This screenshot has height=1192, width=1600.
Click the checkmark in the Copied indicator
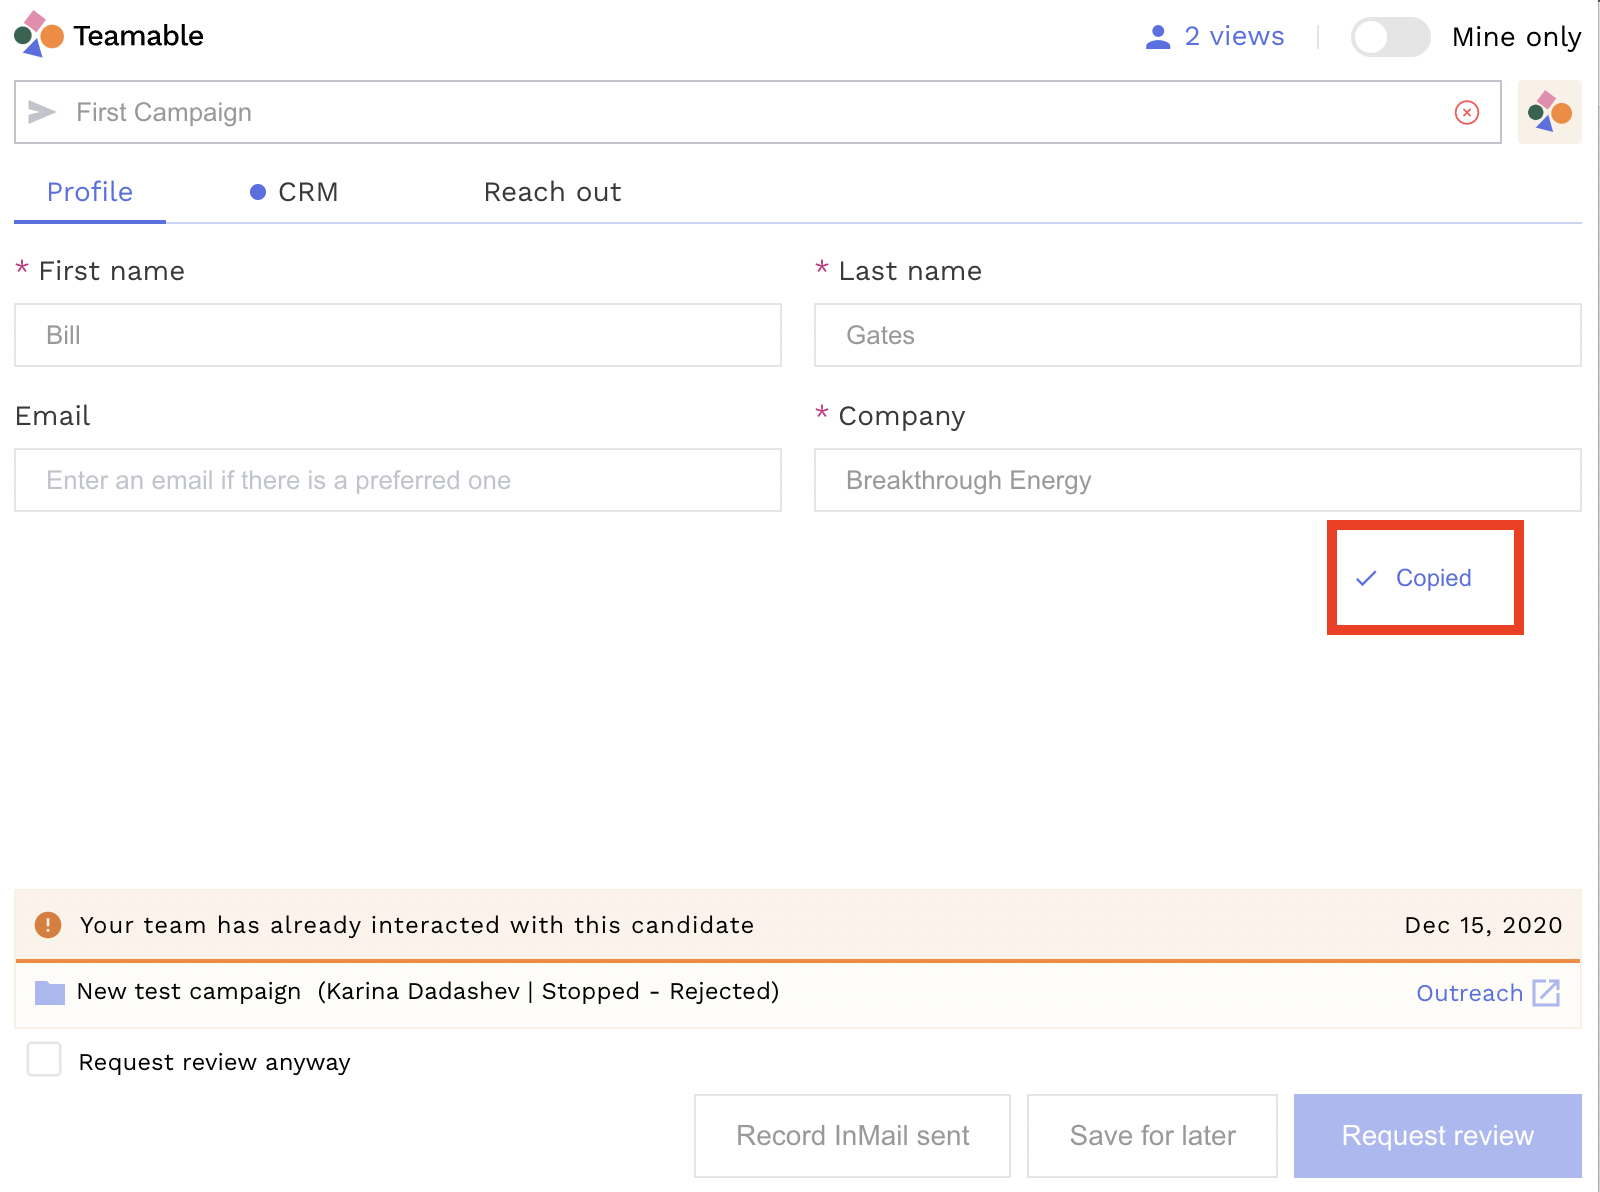1366,578
